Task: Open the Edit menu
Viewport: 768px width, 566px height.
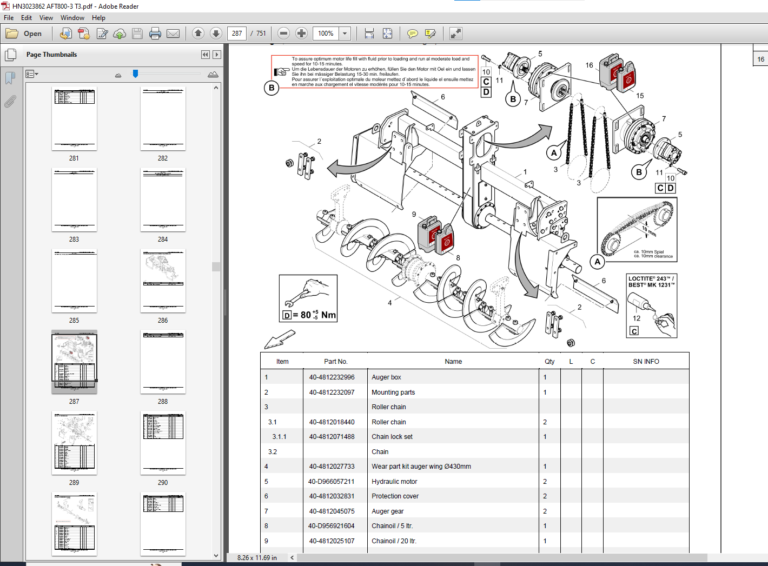Action: (26, 17)
